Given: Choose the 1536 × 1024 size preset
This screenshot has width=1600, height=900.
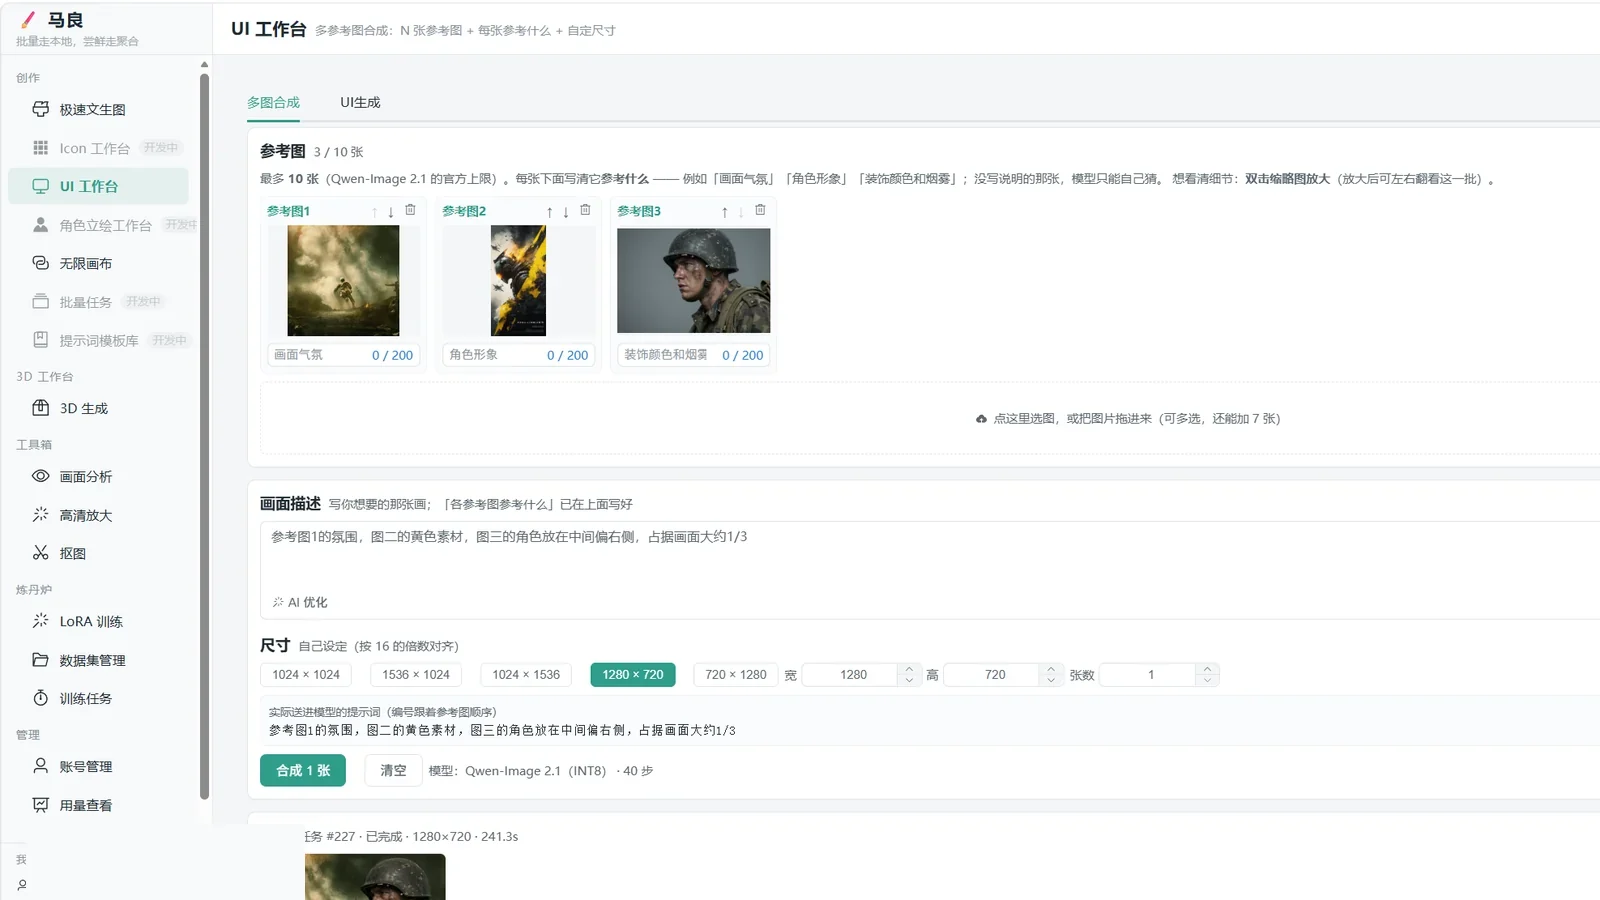Looking at the screenshot, I should 416,675.
